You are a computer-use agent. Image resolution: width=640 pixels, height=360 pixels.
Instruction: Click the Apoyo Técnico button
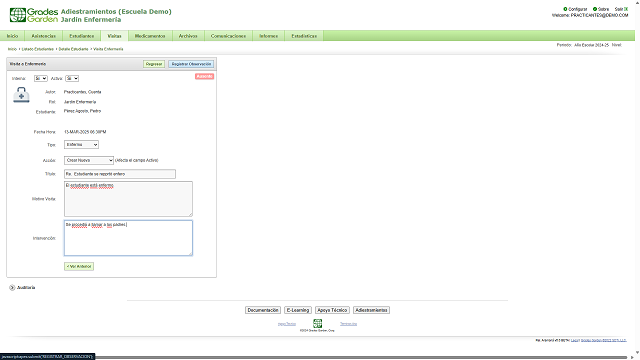[332, 310]
